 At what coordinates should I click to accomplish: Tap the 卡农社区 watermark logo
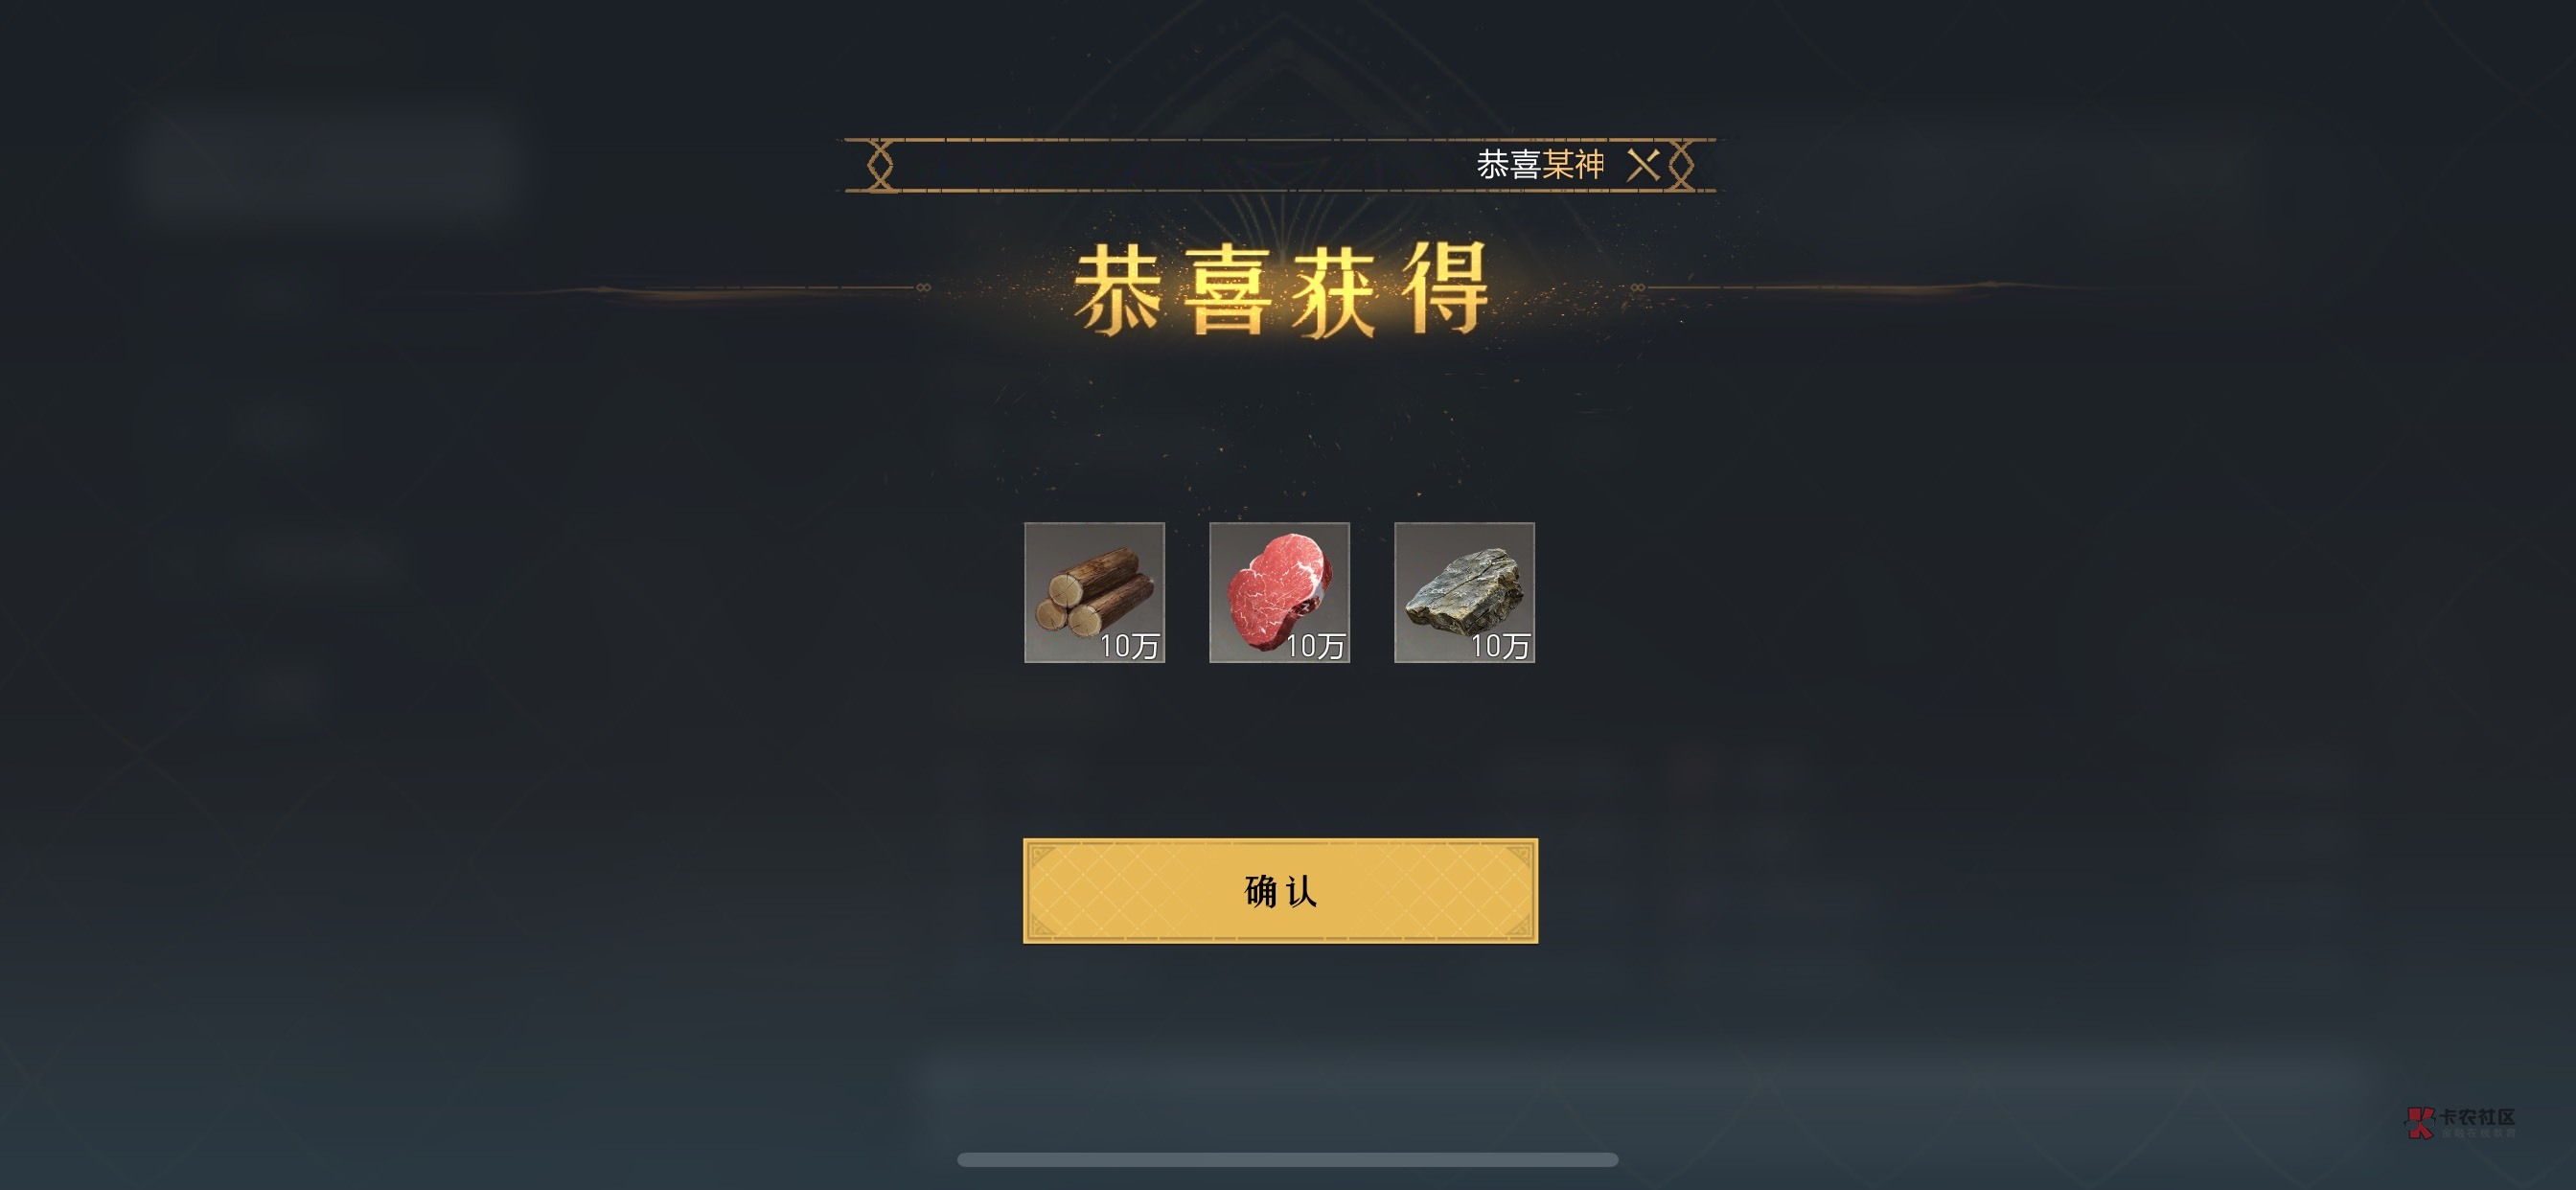coord(2420,1122)
